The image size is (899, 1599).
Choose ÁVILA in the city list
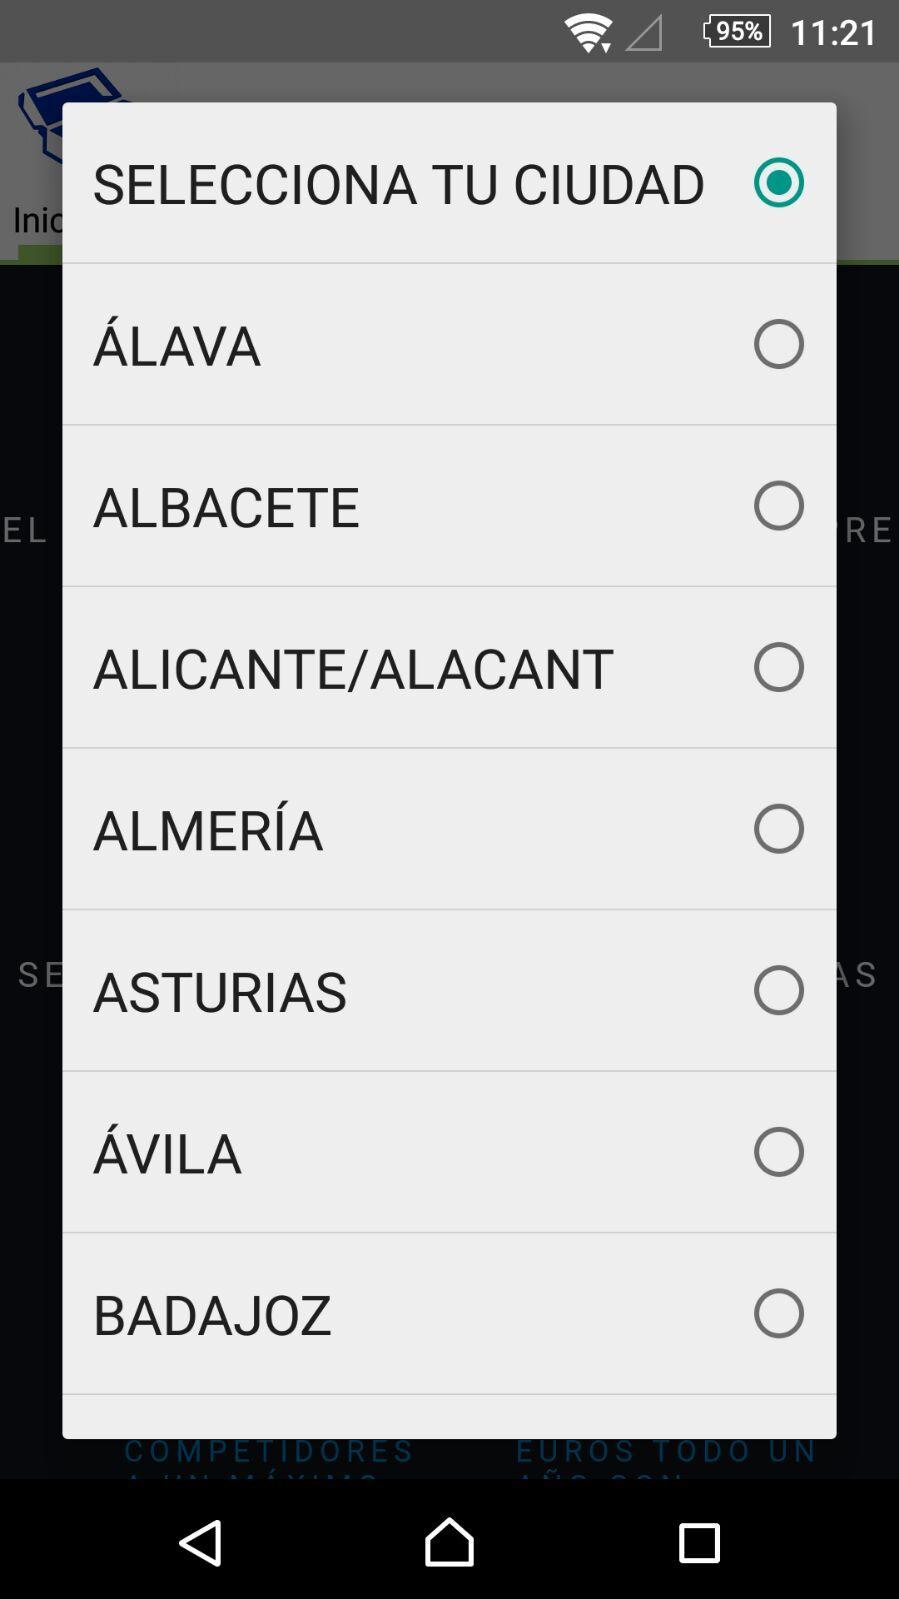[167, 1153]
